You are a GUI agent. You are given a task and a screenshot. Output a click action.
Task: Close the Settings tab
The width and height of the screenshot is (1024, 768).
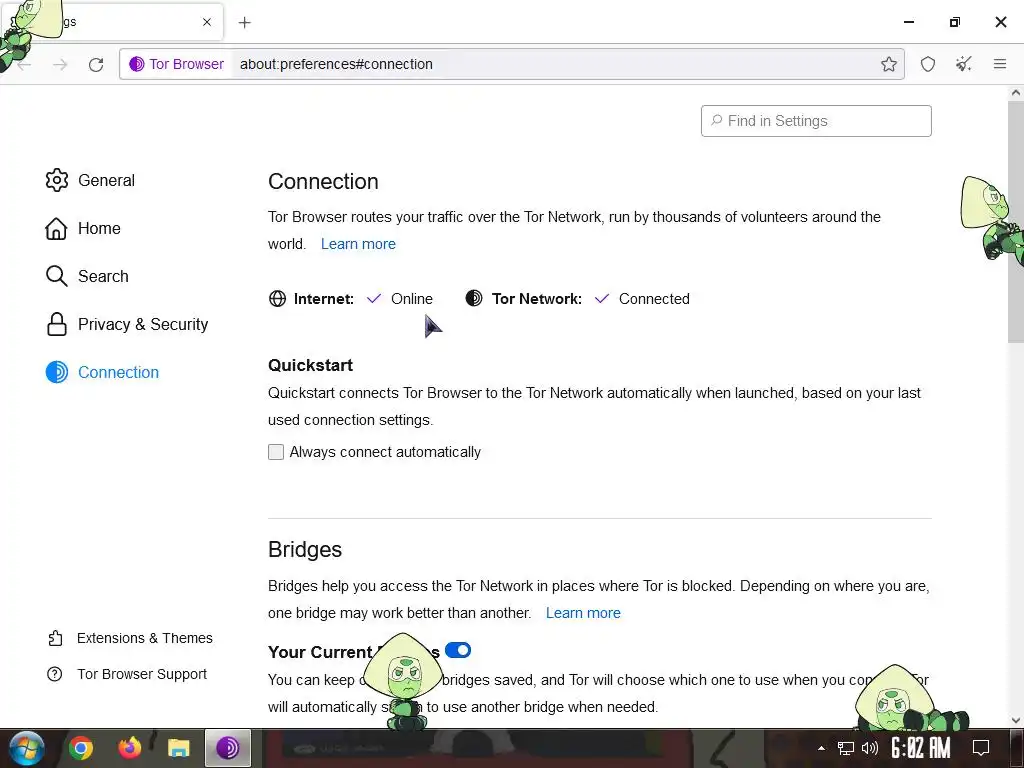[x=207, y=22]
